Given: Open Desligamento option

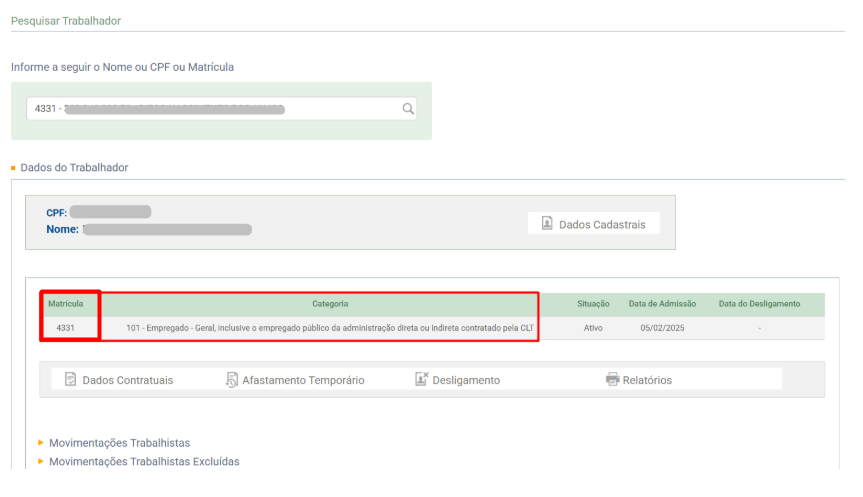Looking at the screenshot, I should 457,380.
